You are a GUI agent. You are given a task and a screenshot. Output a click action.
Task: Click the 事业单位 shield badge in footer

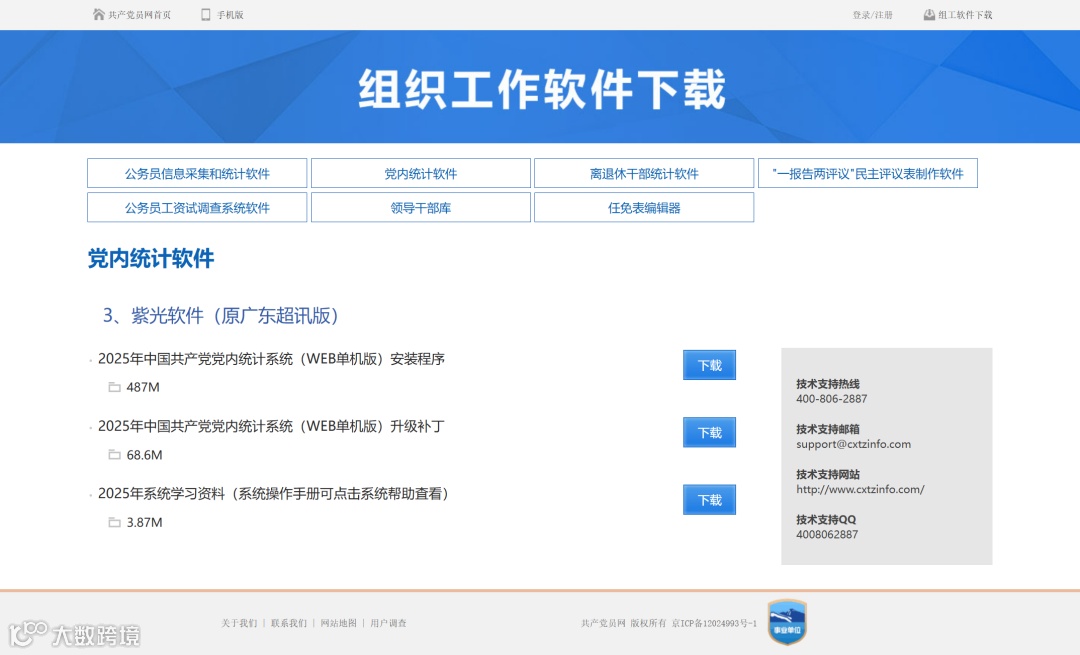tap(787, 622)
